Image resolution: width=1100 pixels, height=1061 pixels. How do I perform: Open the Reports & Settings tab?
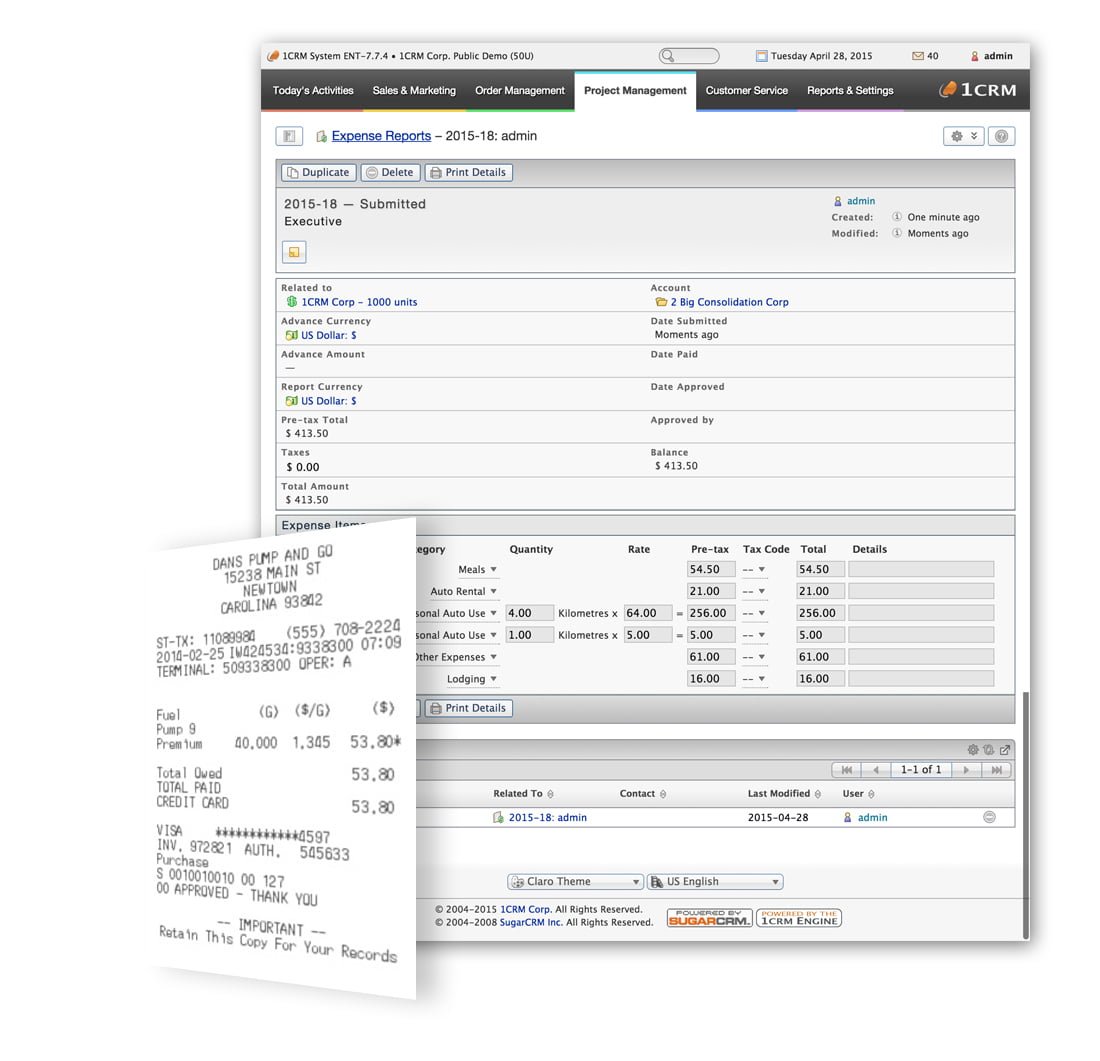(850, 91)
